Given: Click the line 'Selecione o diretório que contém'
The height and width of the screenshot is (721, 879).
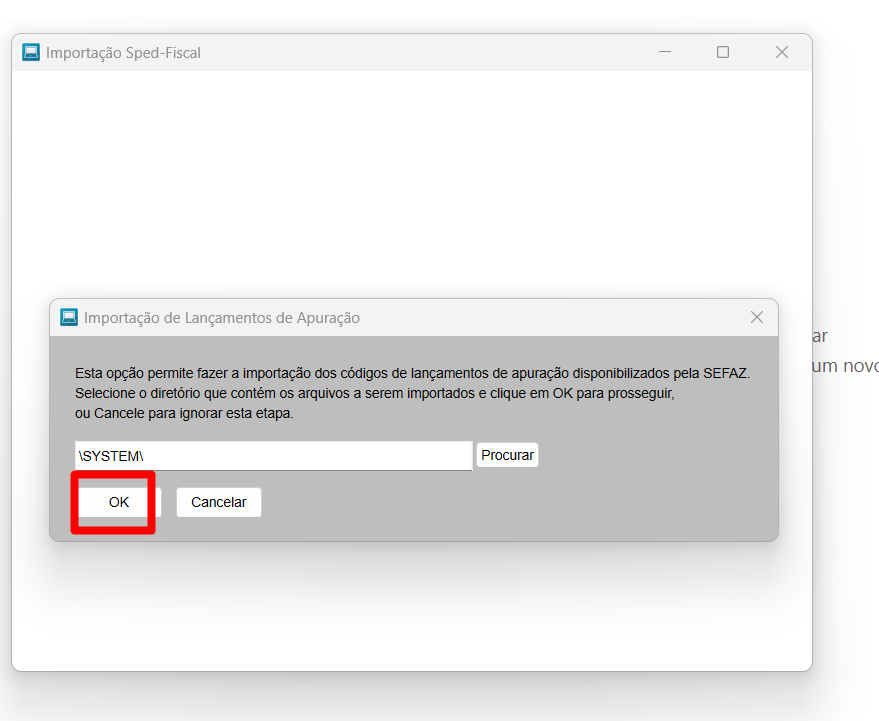Looking at the screenshot, I should (375, 393).
